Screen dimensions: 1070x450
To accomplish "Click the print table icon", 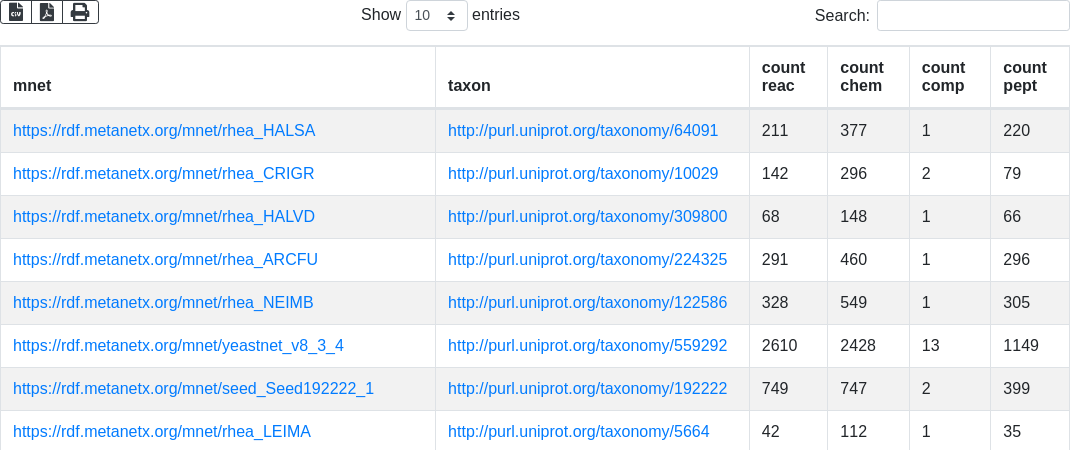I will [x=80, y=12].
